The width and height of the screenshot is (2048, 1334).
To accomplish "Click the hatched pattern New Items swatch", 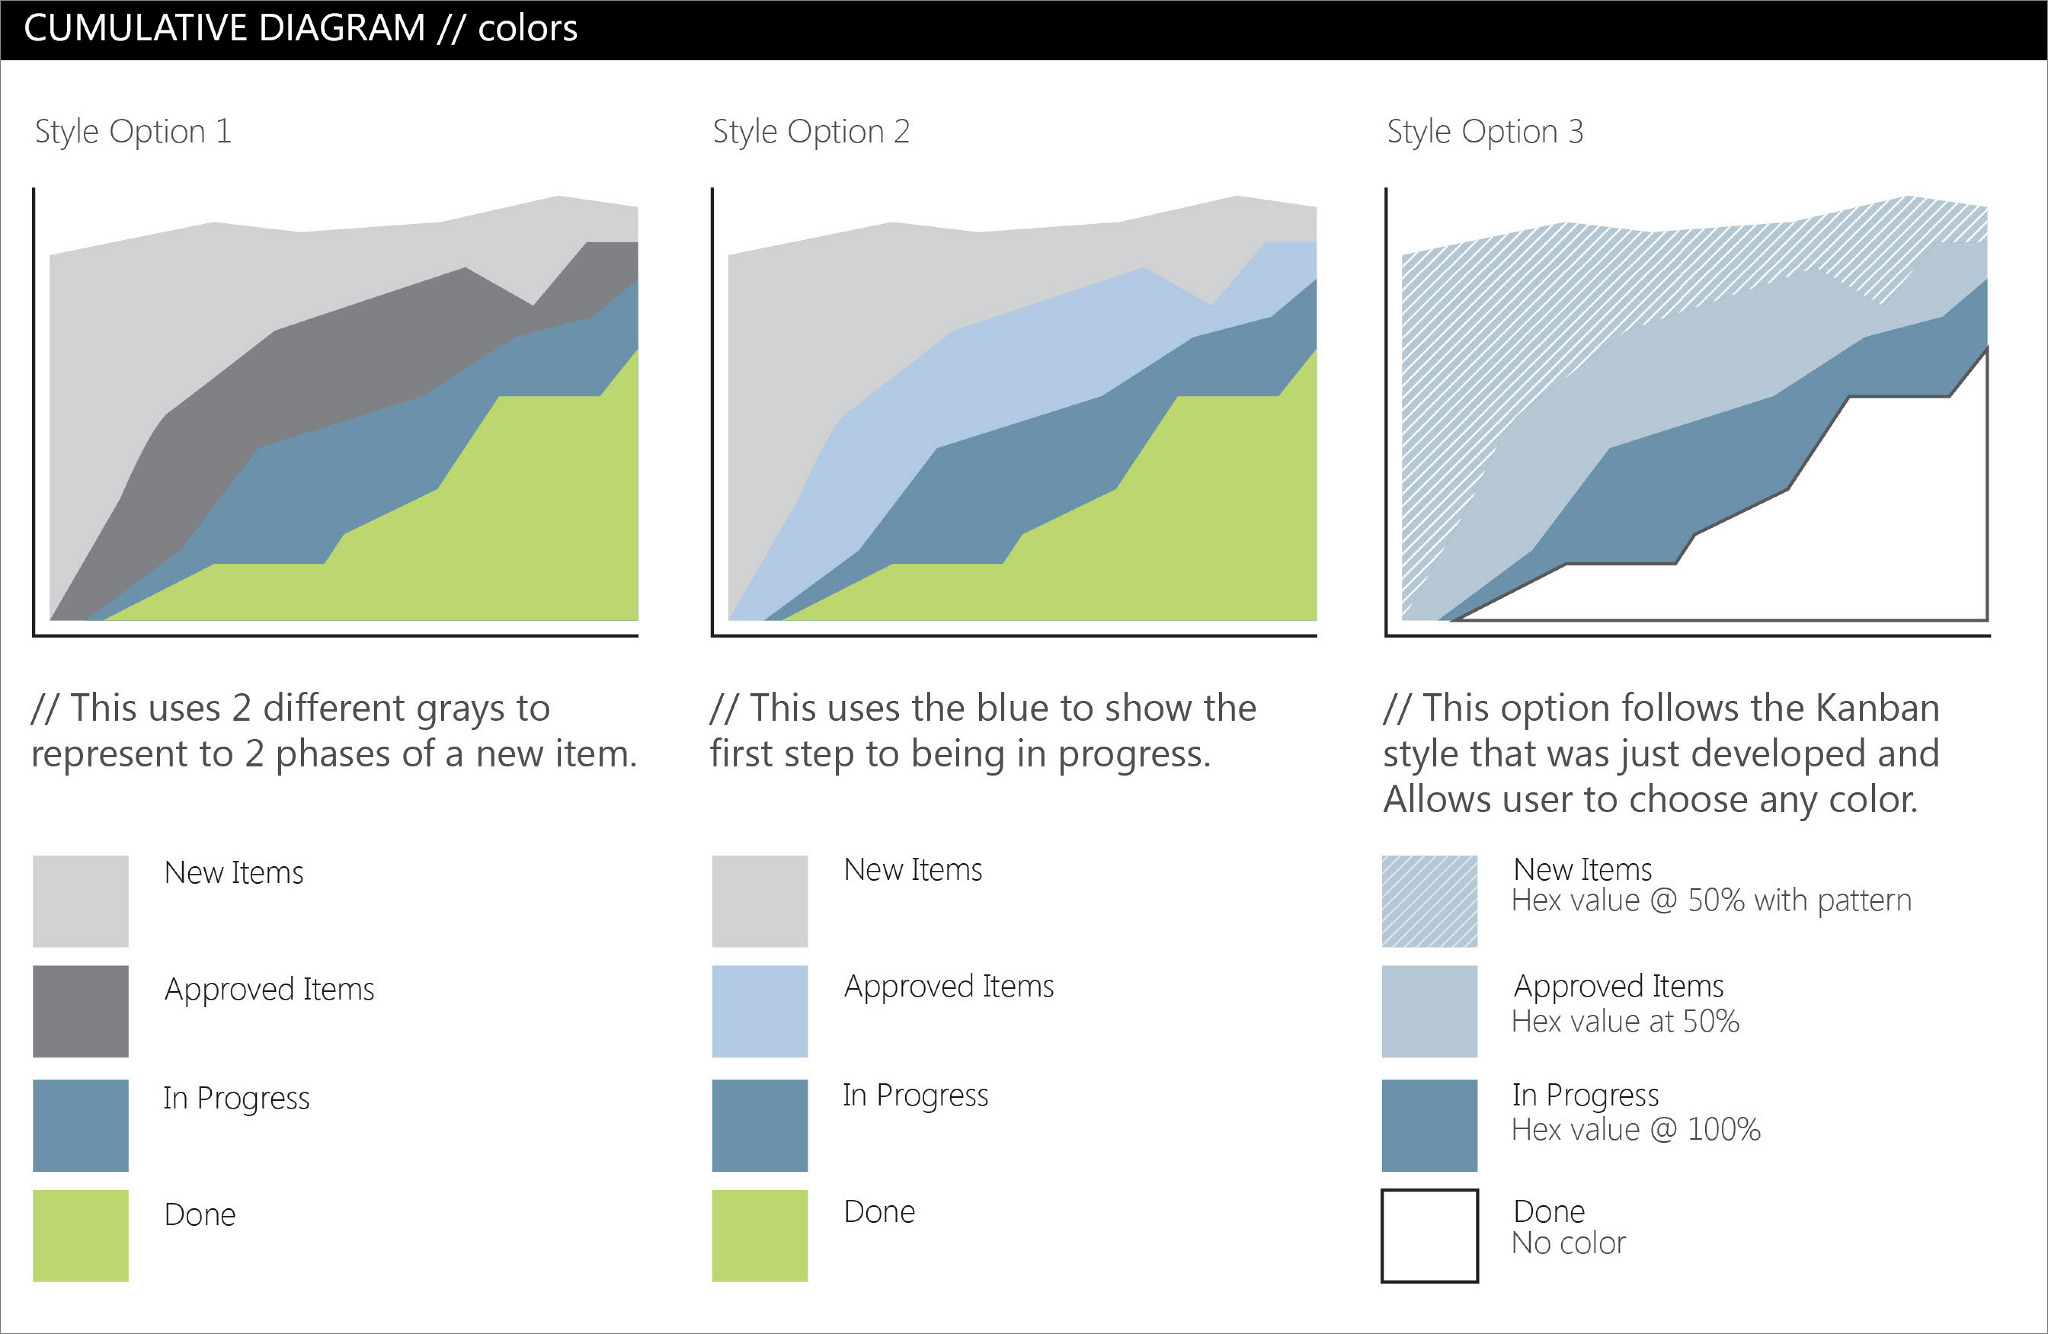I will pyautogui.click(x=1429, y=900).
